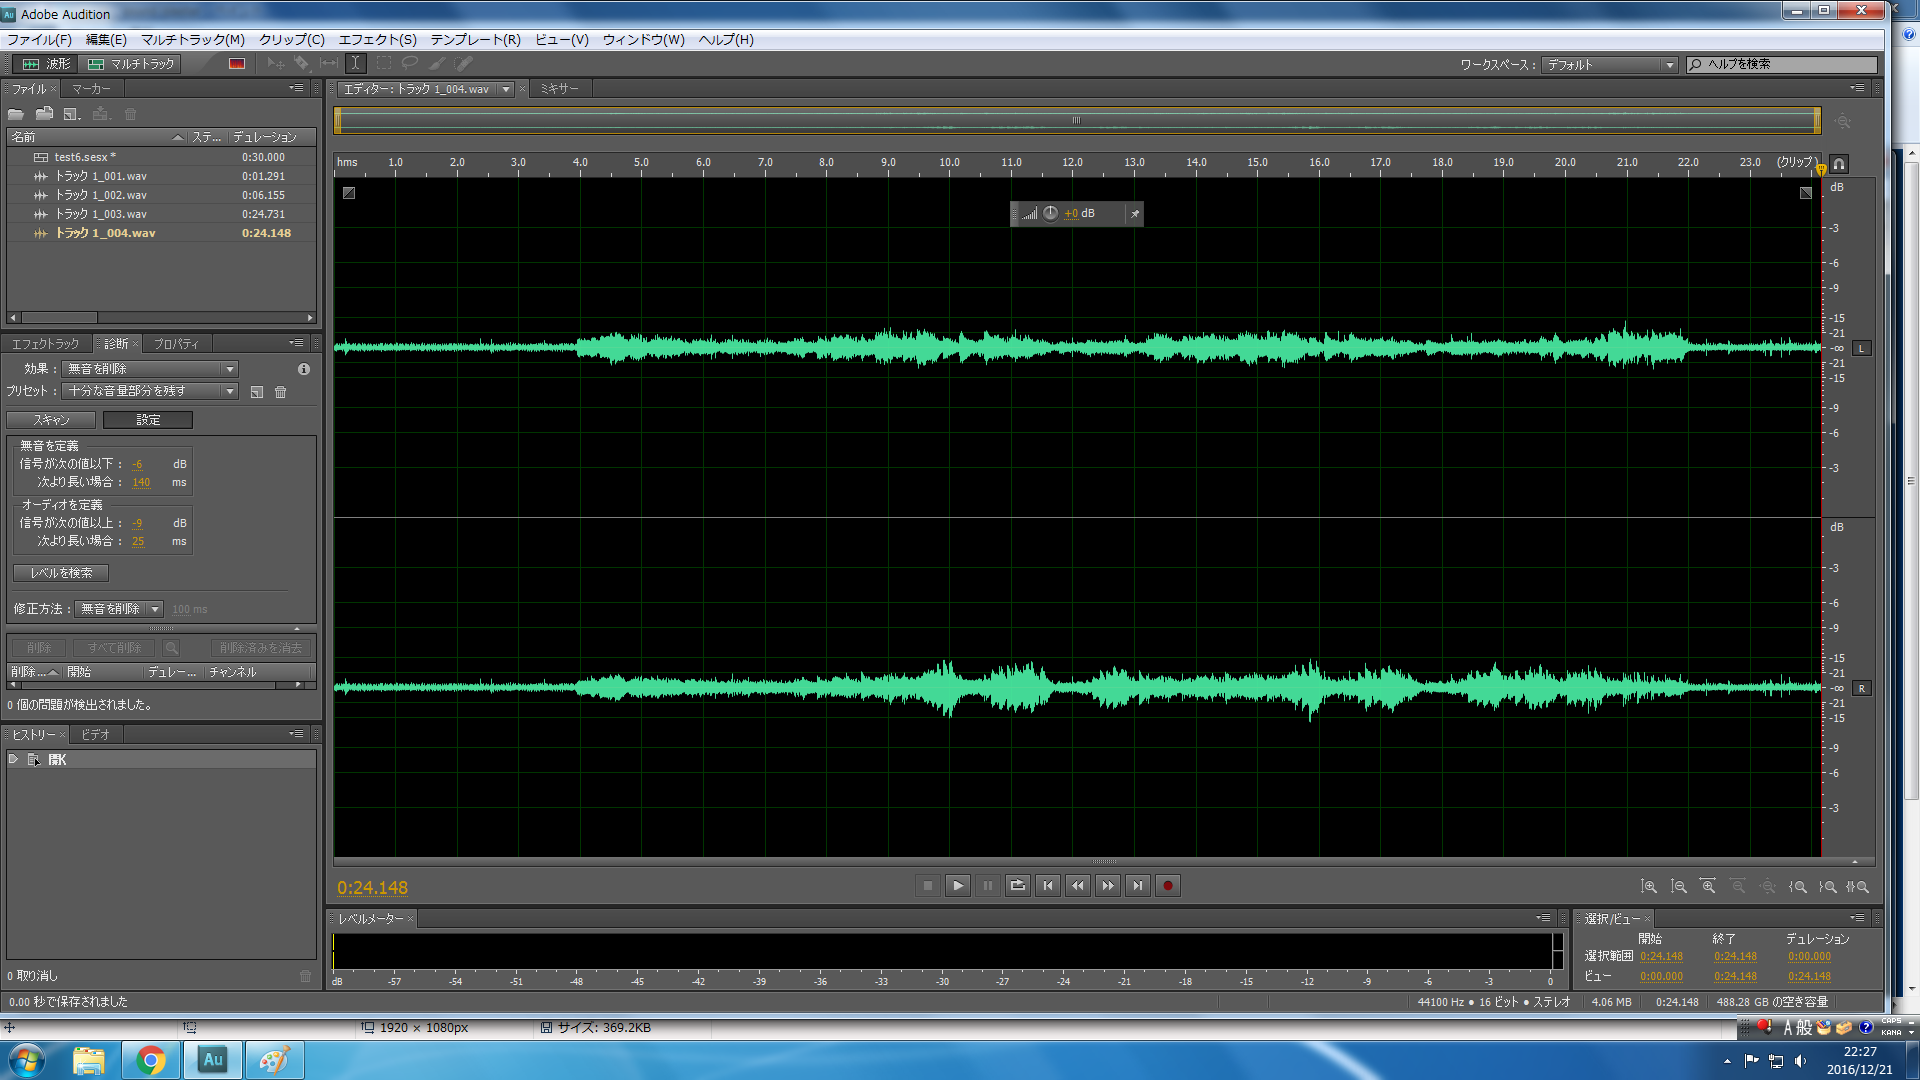
Task: Click the スキャン scan button
Action: tap(51, 421)
